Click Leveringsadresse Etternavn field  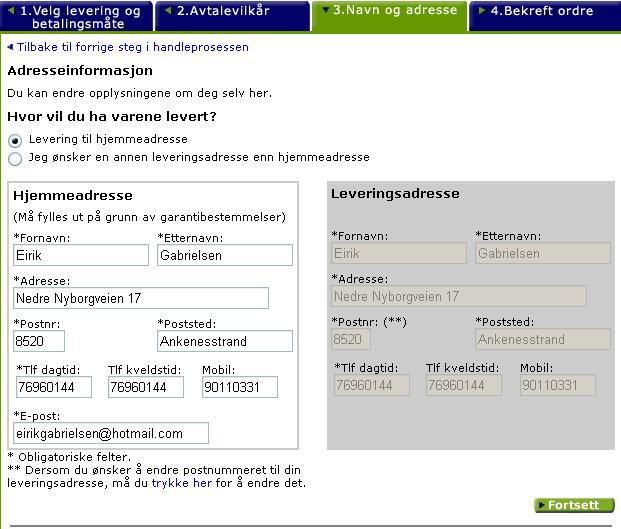543,253
